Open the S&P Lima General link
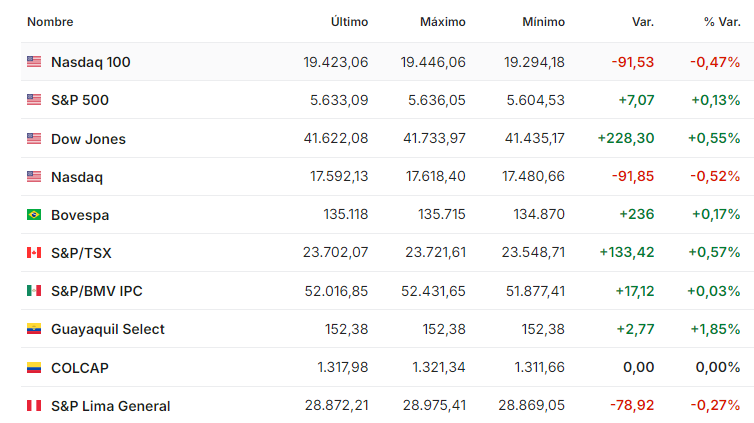This screenshot has width=754, height=423. point(111,406)
